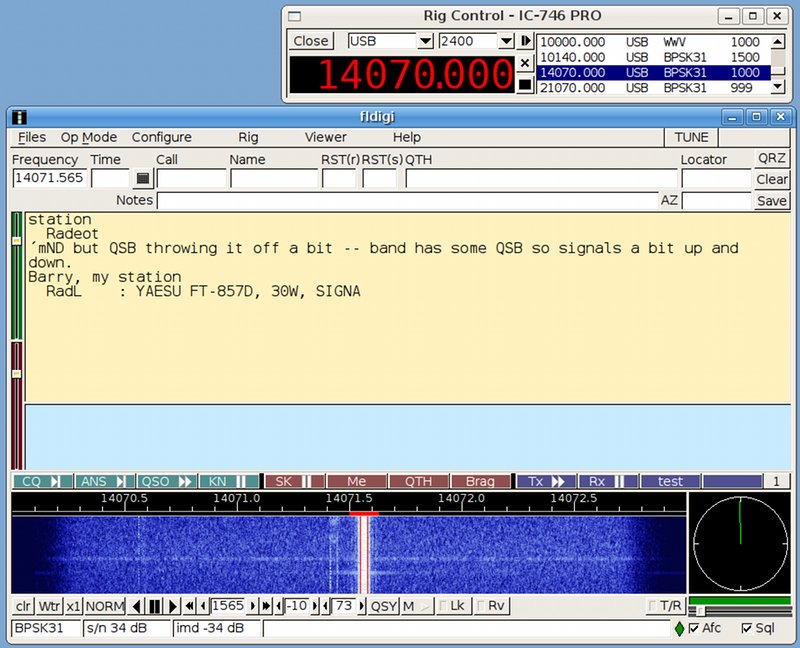Open the Help menu
The height and width of the screenshot is (648, 800).
(x=407, y=137)
